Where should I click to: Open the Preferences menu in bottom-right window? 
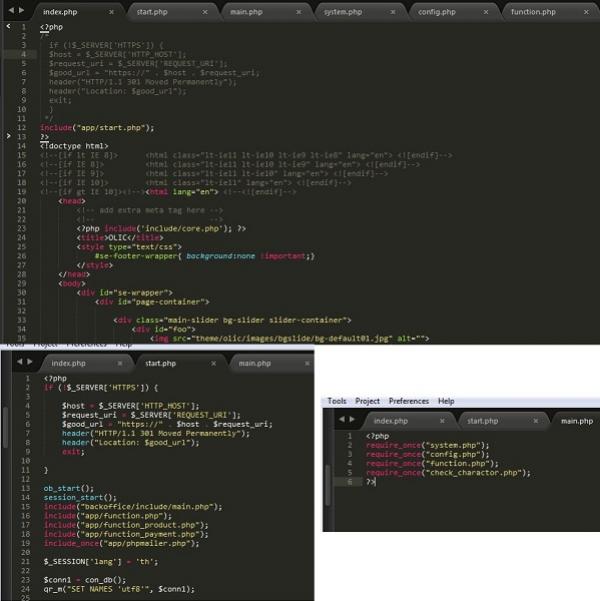409,401
